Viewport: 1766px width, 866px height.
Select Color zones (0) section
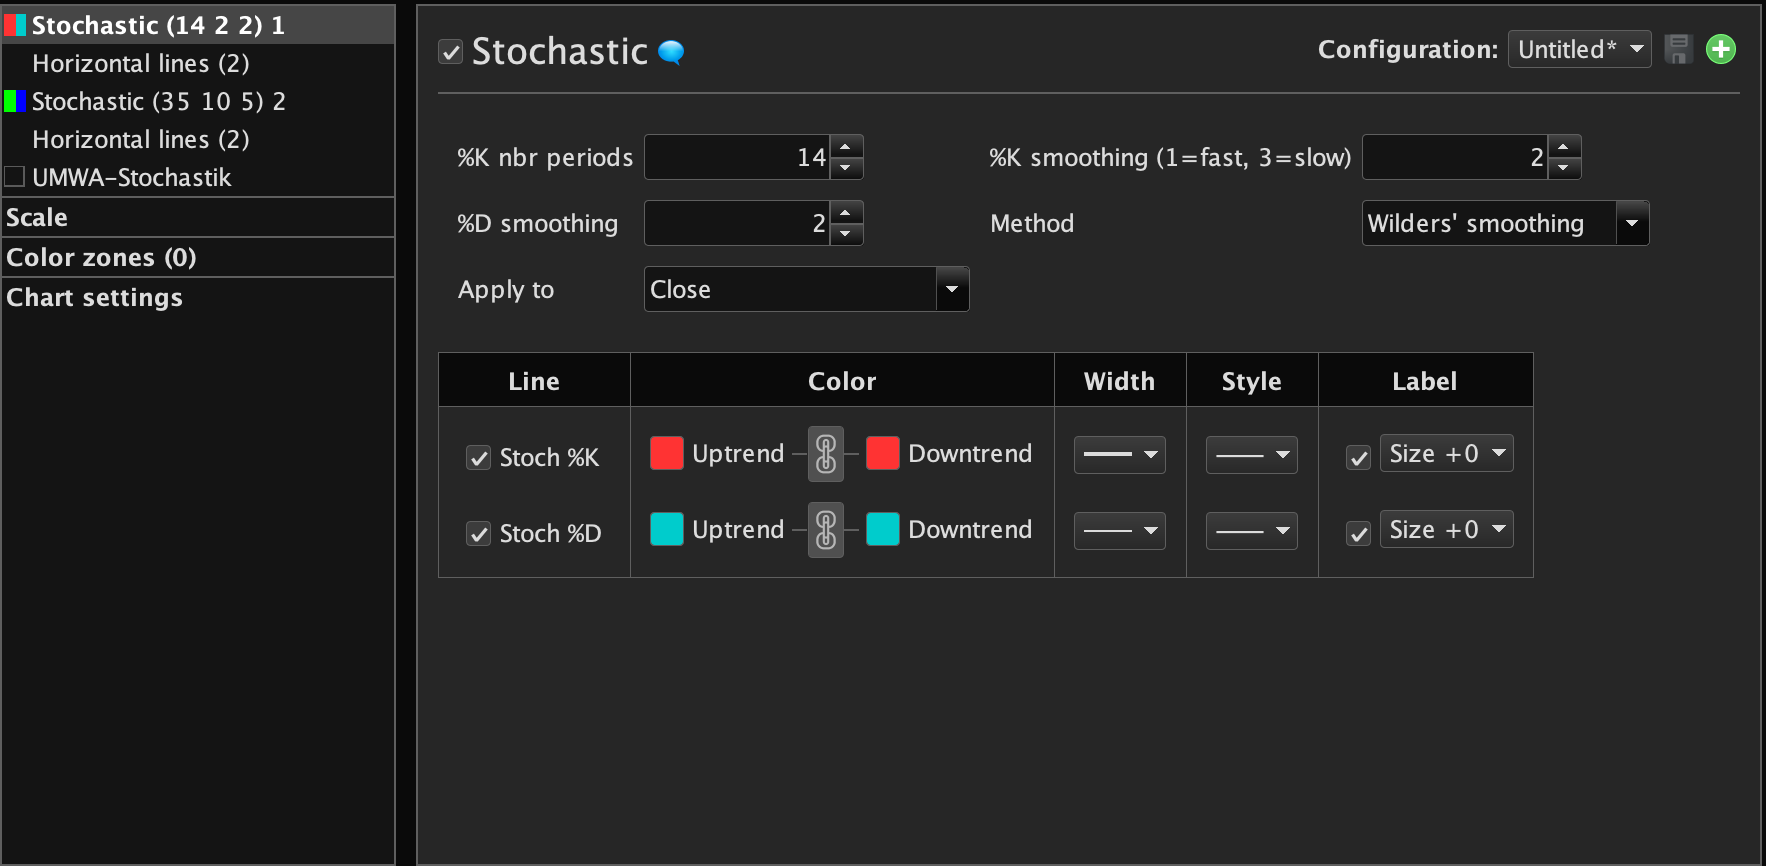[101, 257]
